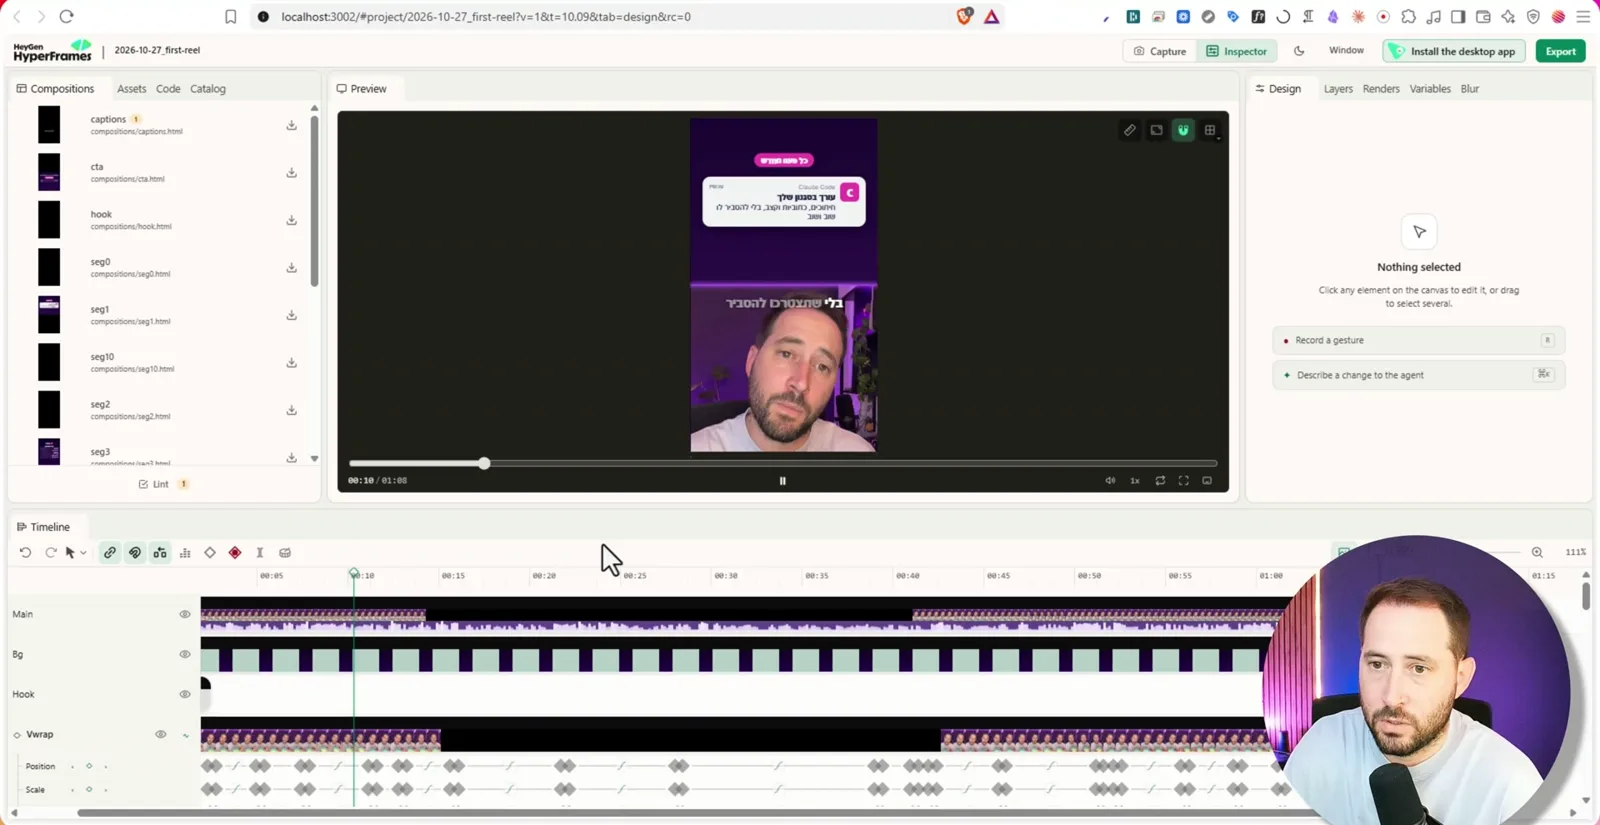Viewport: 1600px width, 825px height.
Task: Click the red auto-keyframe diamond button
Action: 235,552
